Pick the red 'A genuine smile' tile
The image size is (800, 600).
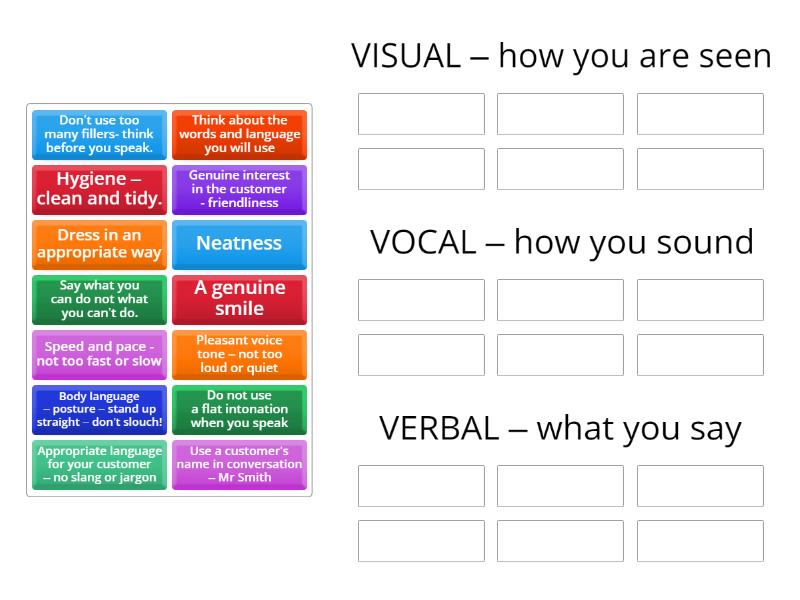pyautogui.click(x=239, y=300)
